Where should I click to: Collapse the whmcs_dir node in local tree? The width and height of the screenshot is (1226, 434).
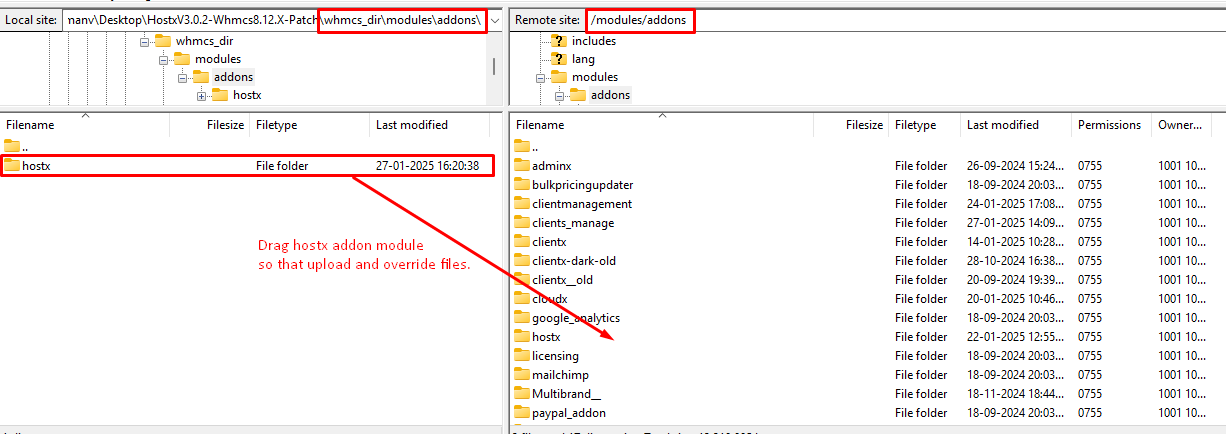[145, 42]
